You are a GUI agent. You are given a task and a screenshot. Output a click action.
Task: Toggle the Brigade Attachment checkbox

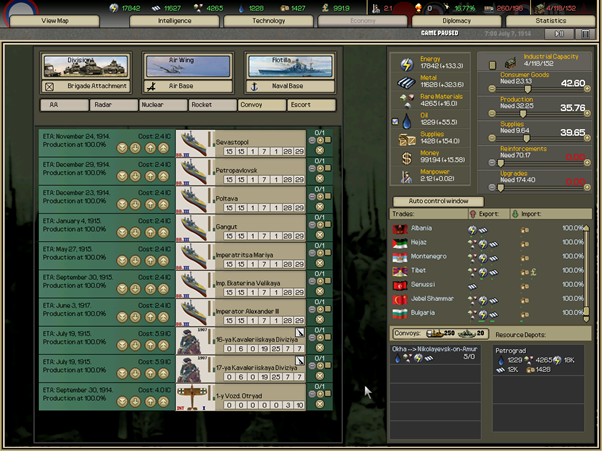pyautogui.click(x=48, y=87)
